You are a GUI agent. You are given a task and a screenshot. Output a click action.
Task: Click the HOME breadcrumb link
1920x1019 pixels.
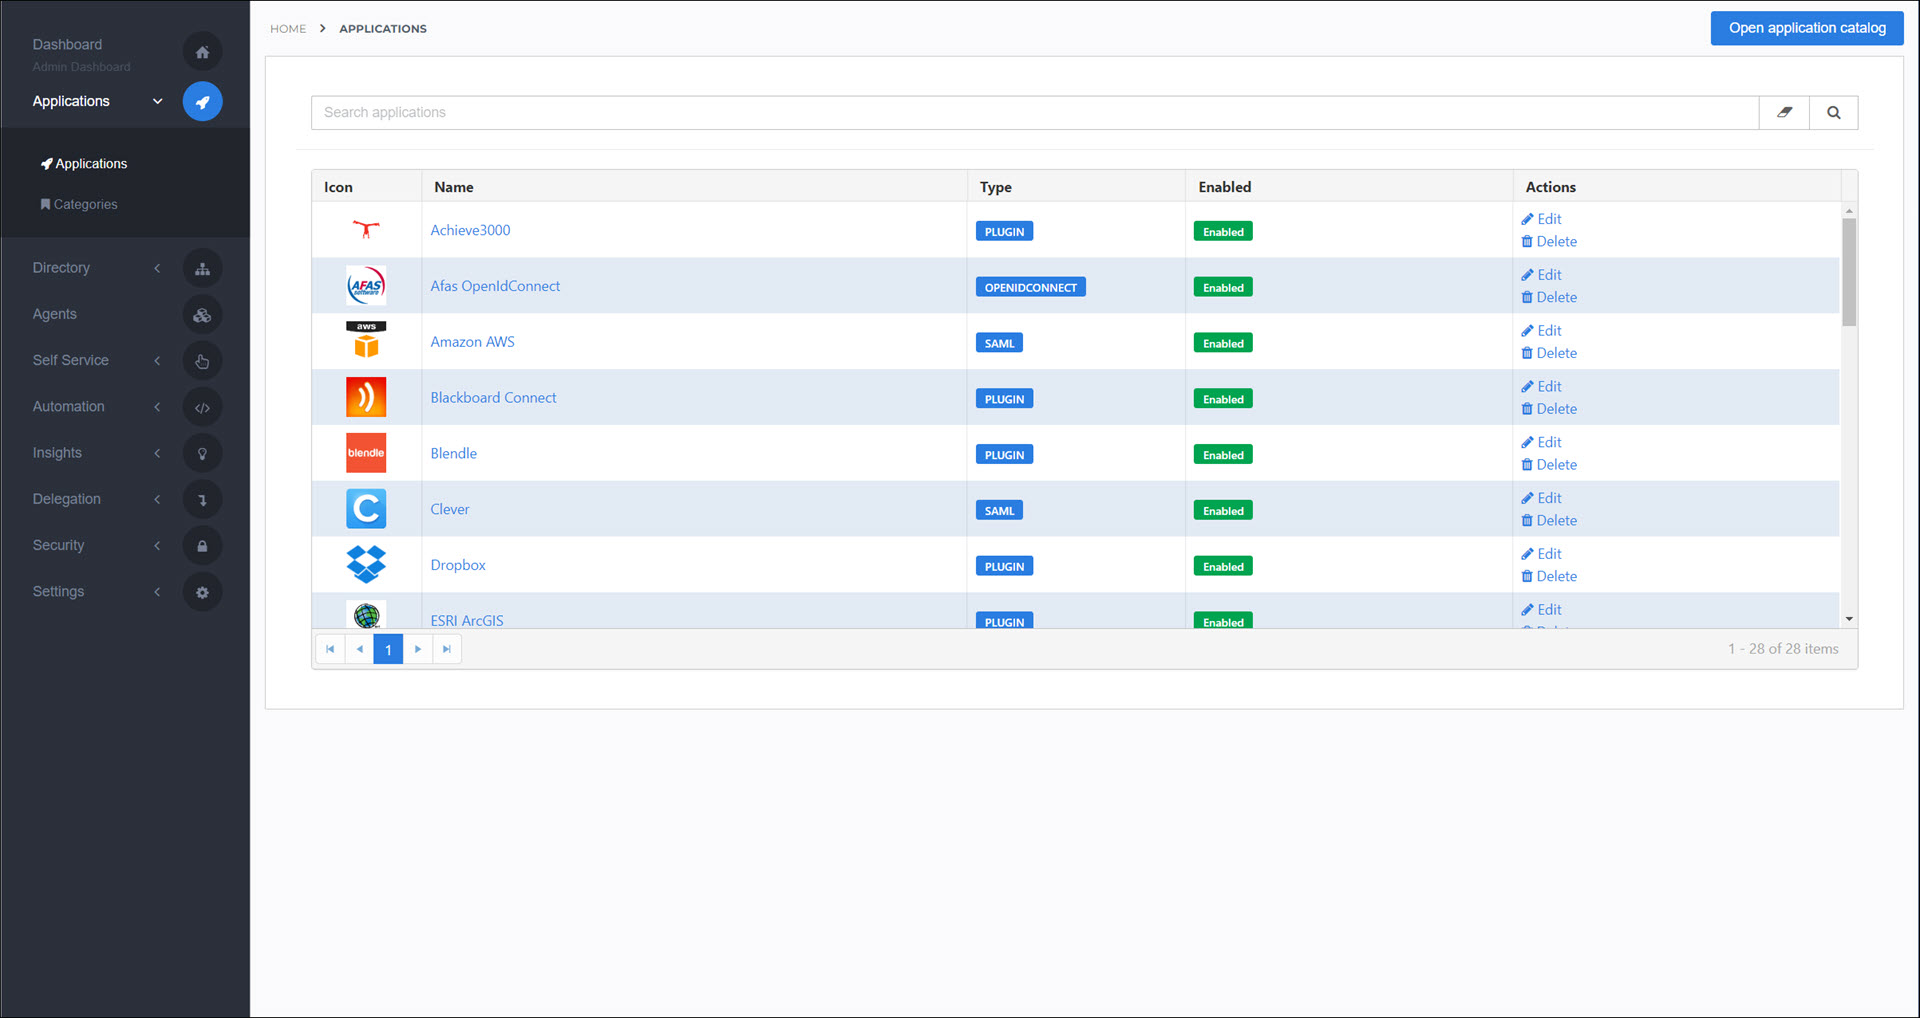(x=288, y=29)
